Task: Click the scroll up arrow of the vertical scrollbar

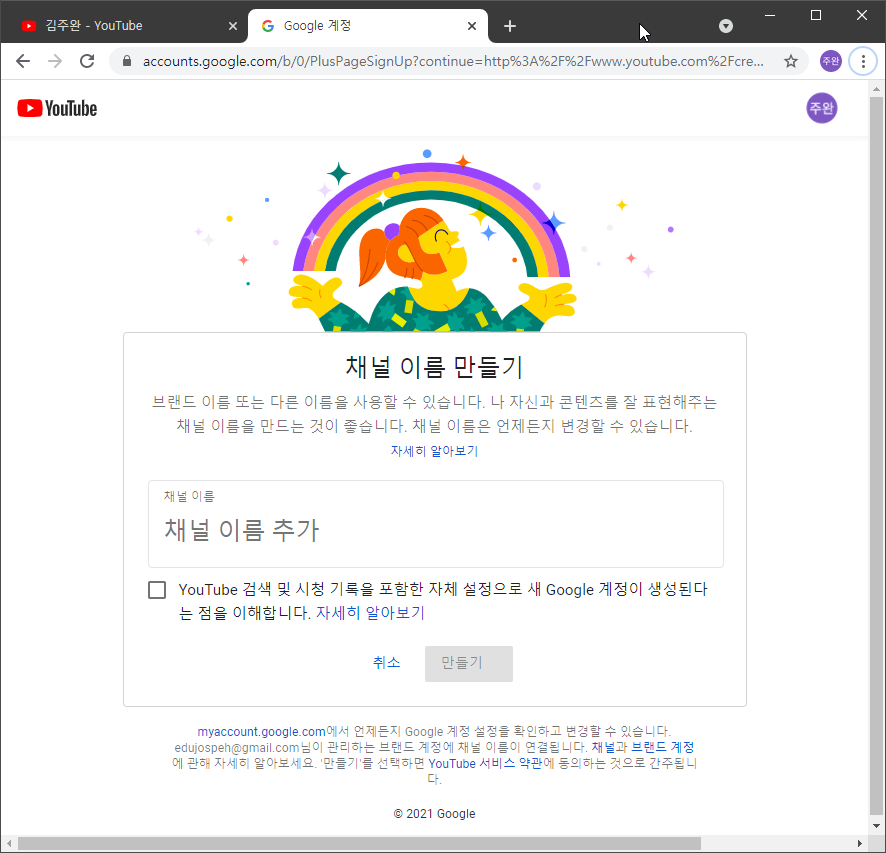Action: pos(876,89)
